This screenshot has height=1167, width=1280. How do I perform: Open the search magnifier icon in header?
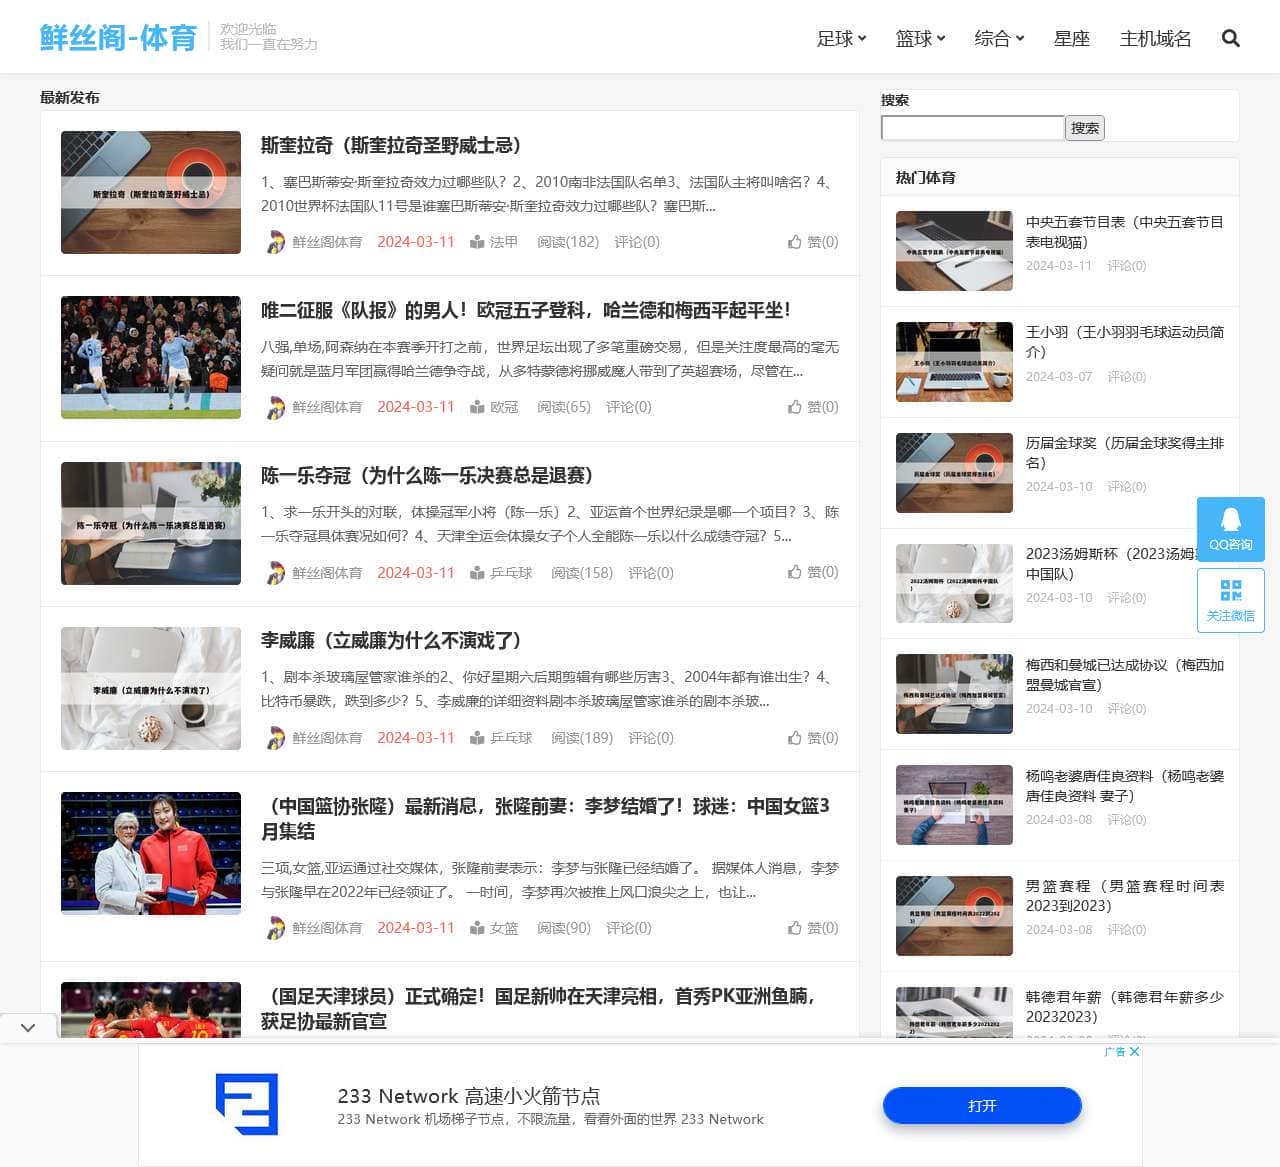pos(1231,38)
